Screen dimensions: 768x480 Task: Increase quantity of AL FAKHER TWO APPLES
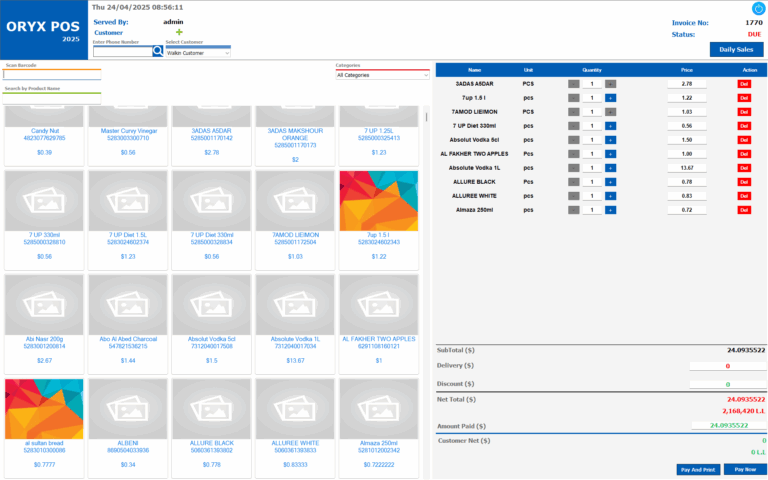[x=610, y=154]
